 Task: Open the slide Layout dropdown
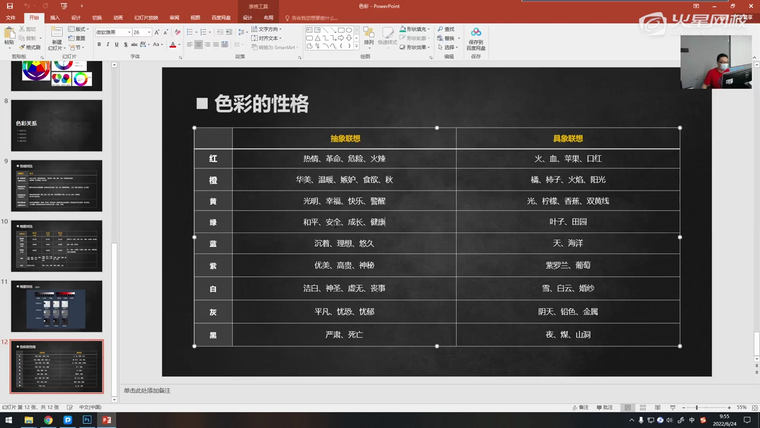pos(80,29)
